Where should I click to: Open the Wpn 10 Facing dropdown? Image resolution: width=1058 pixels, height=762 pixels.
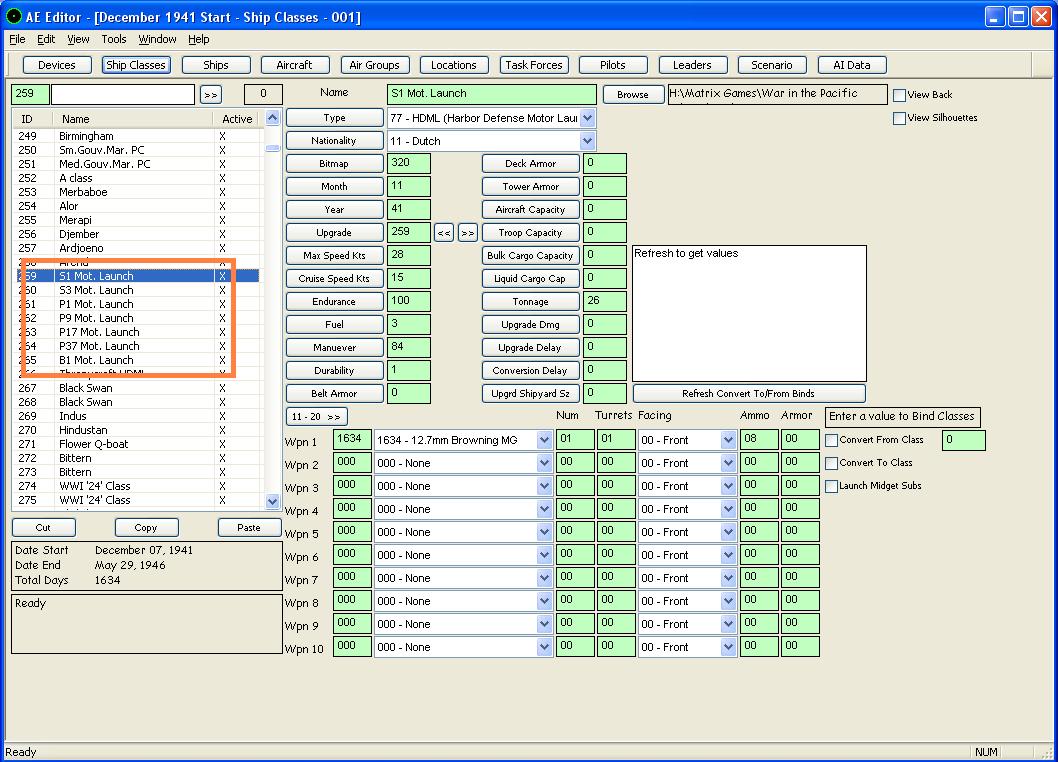[x=728, y=647]
